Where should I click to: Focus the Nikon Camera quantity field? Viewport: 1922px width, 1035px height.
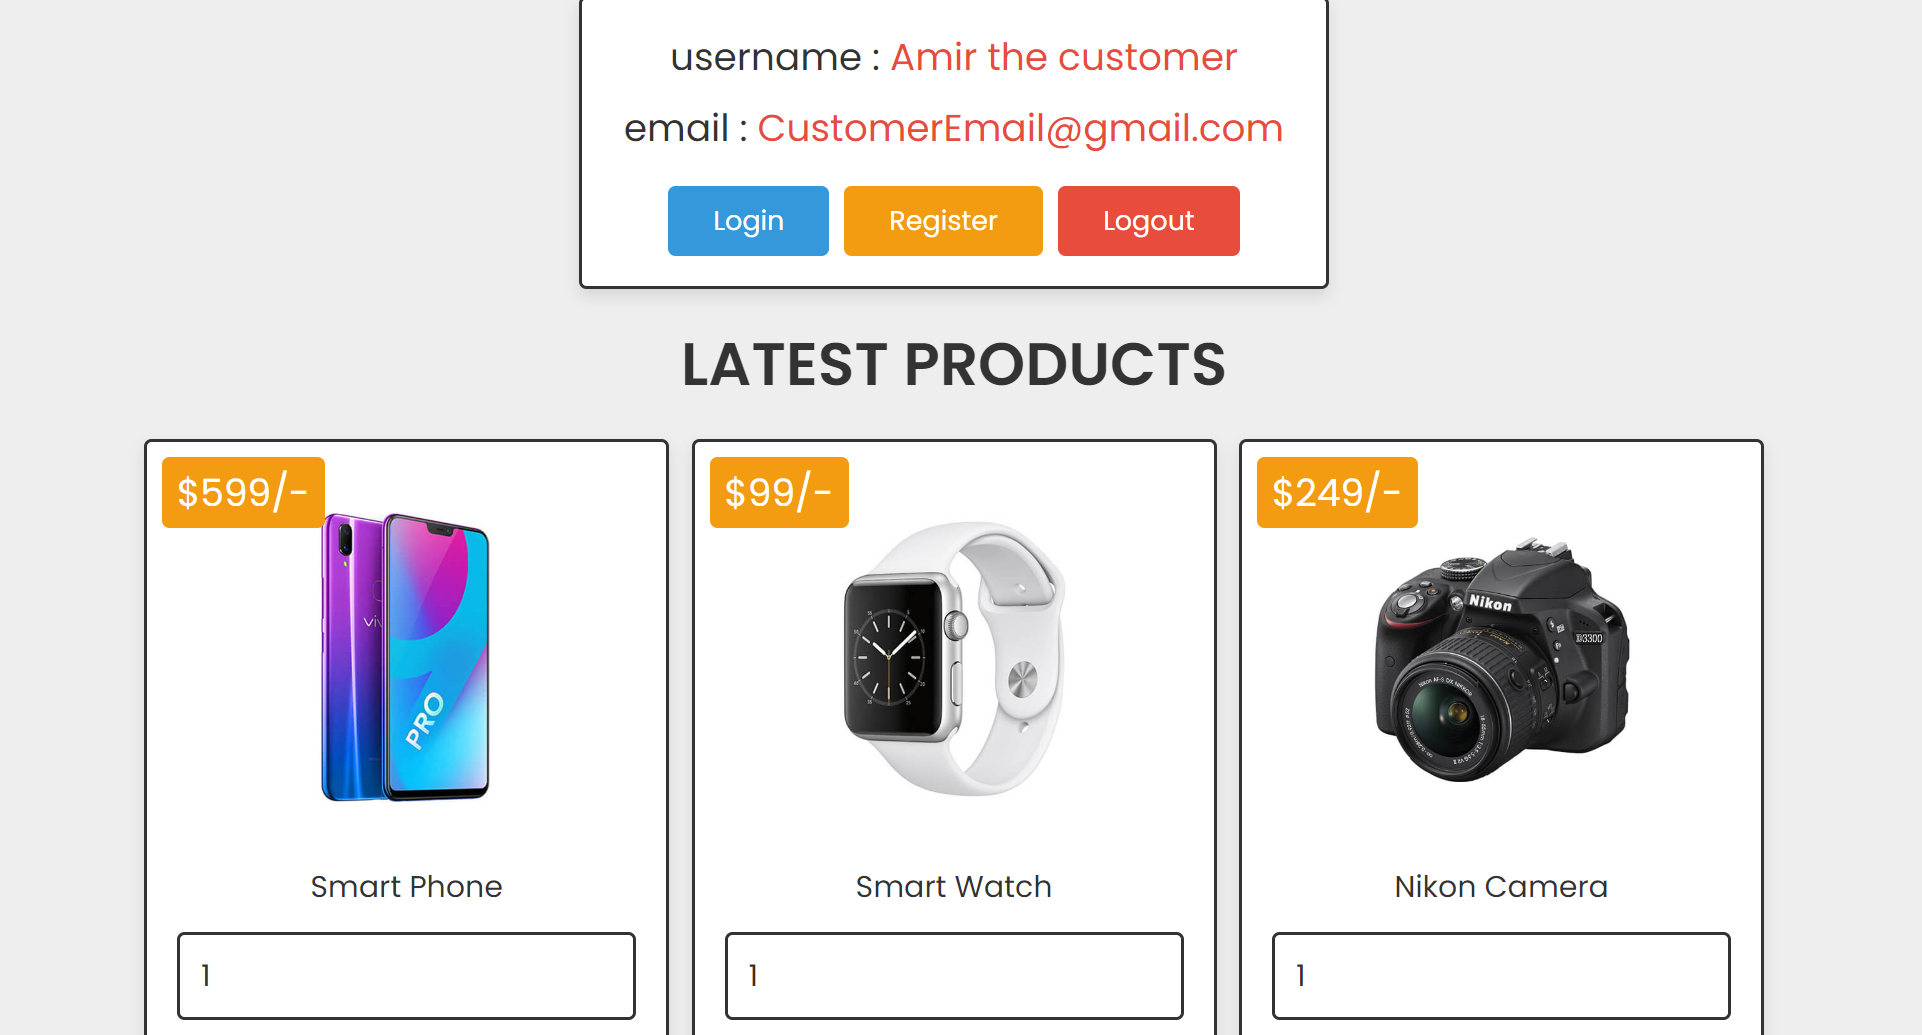1500,975
